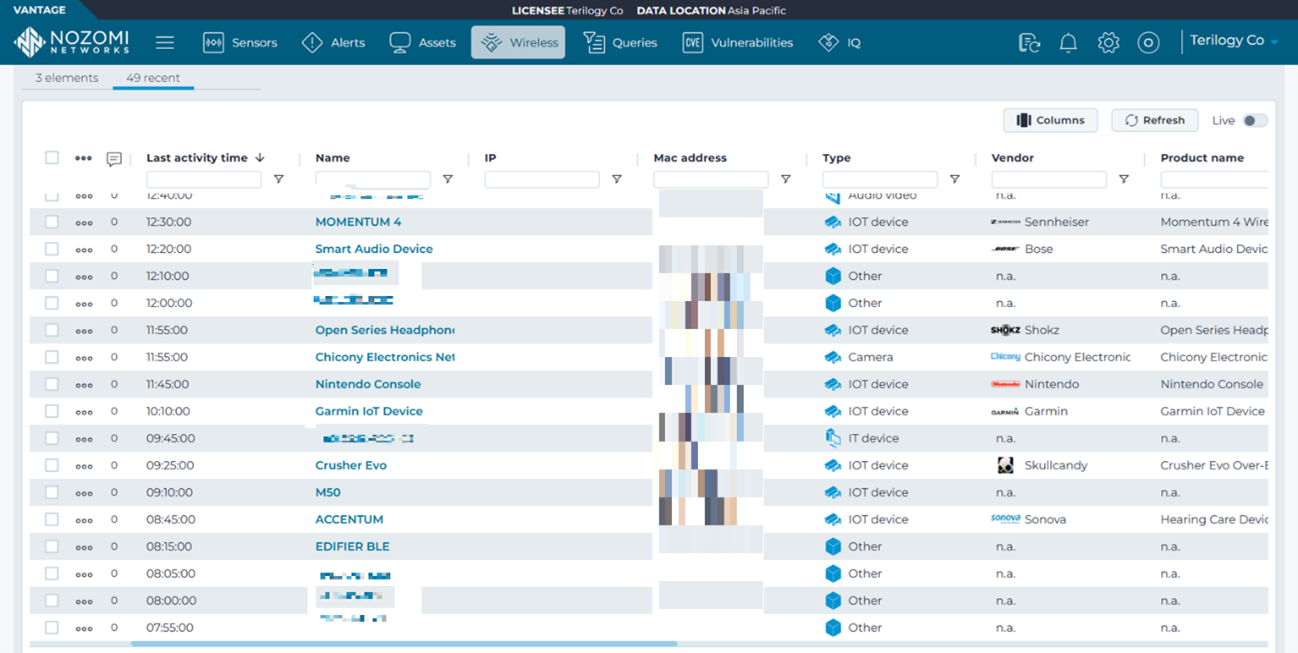The width and height of the screenshot is (1298, 653).
Task: Check the select-all header checkbox
Action: point(52,157)
